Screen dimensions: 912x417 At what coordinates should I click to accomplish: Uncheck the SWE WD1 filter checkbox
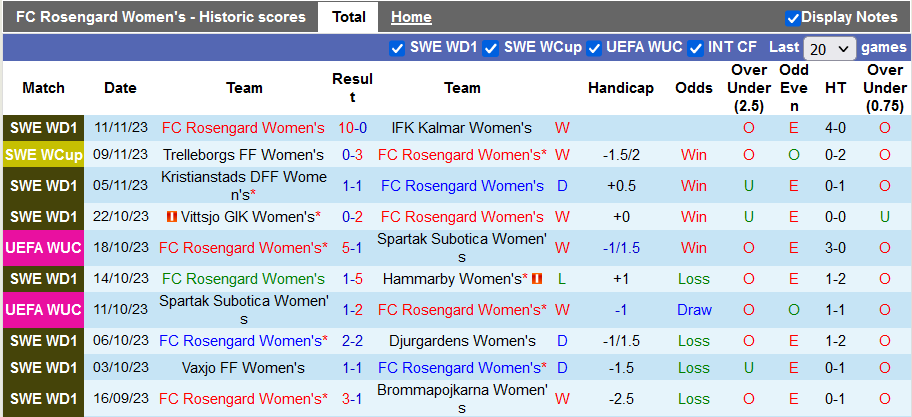tap(397, 48)
